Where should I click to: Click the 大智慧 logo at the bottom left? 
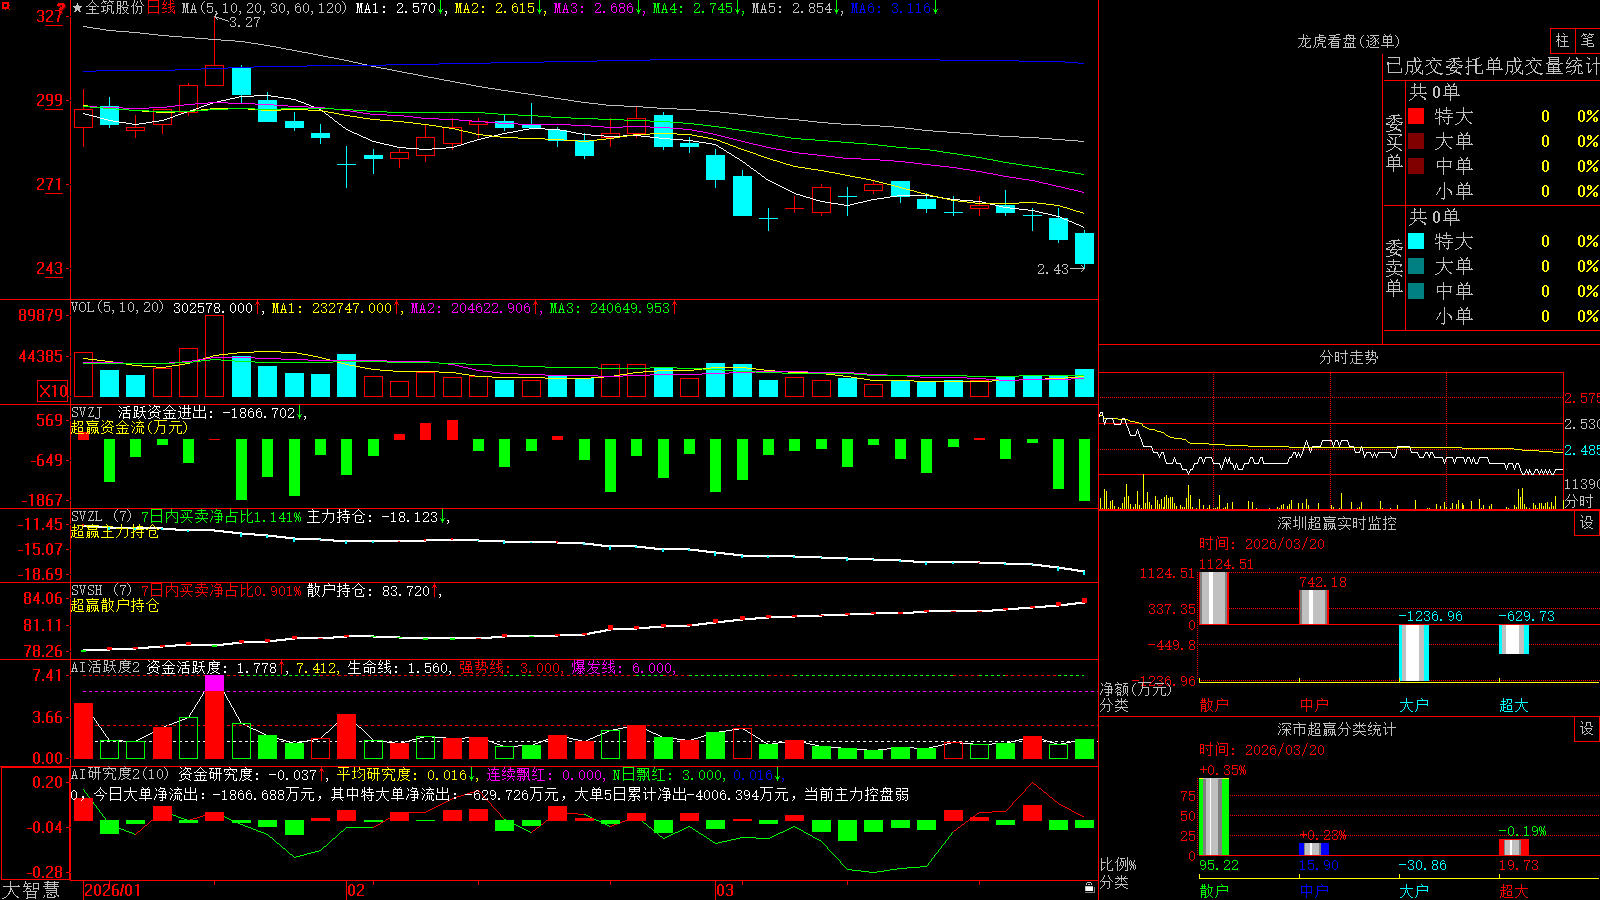(x=31, y=889)
